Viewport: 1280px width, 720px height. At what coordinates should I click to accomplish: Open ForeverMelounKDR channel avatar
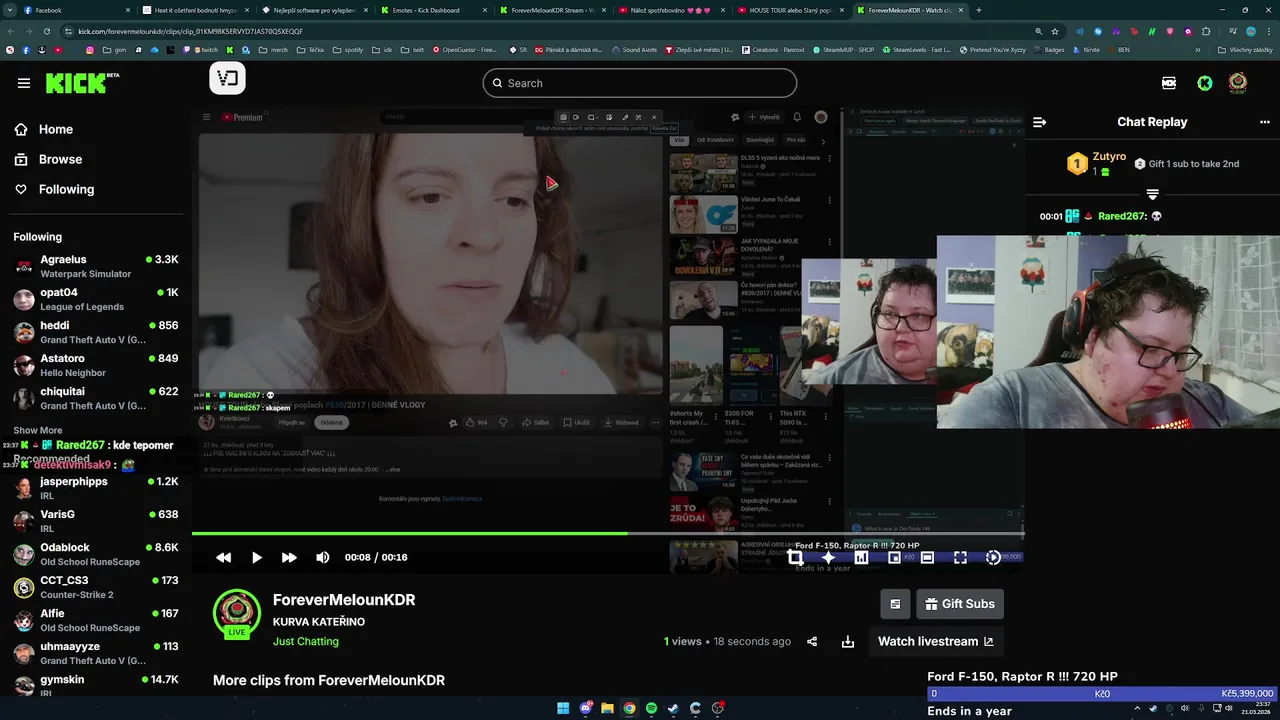pos(237,613)
